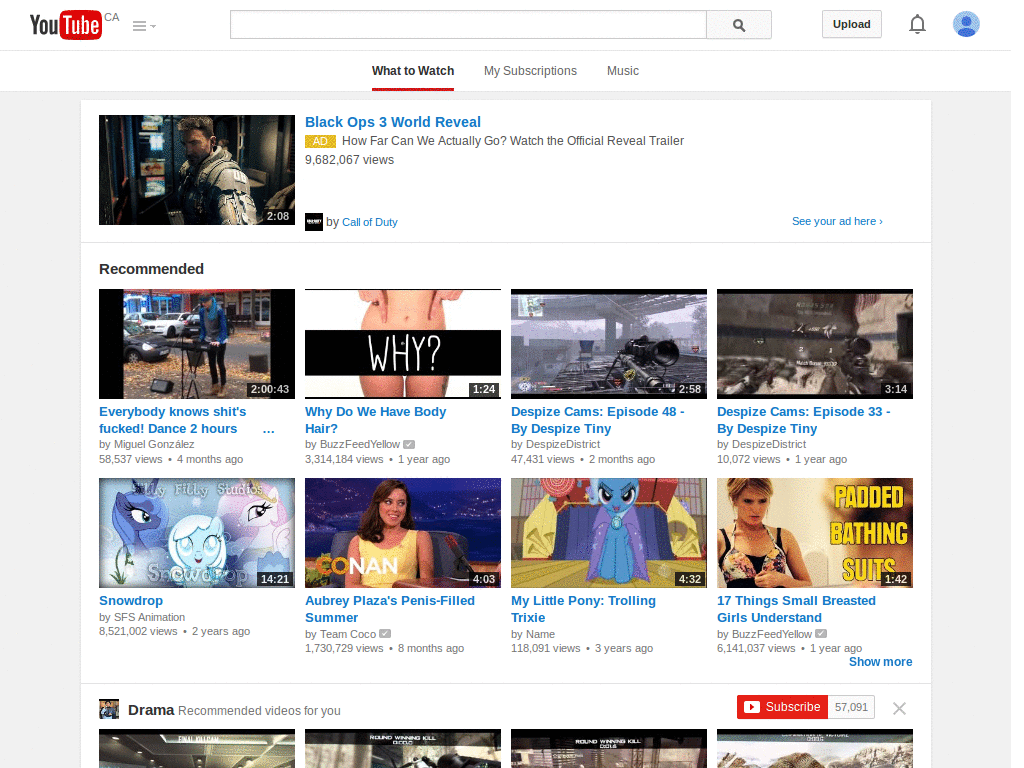Image resolution: width=1024 pixels, height=768 pixels.
Task: Click the Team Coco channel name
Action: [x=347, y=634]
